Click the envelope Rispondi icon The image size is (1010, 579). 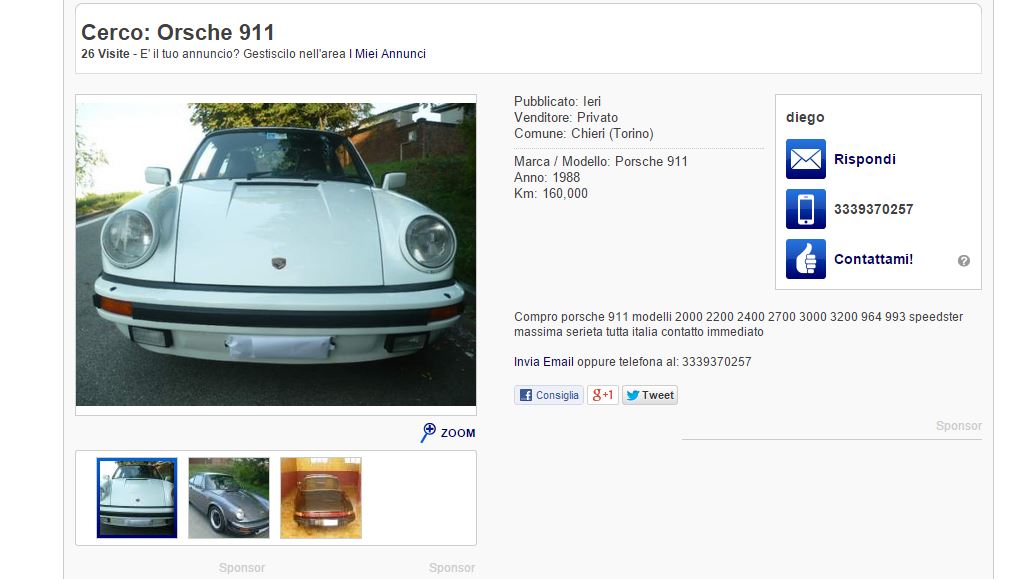(805, 159)
